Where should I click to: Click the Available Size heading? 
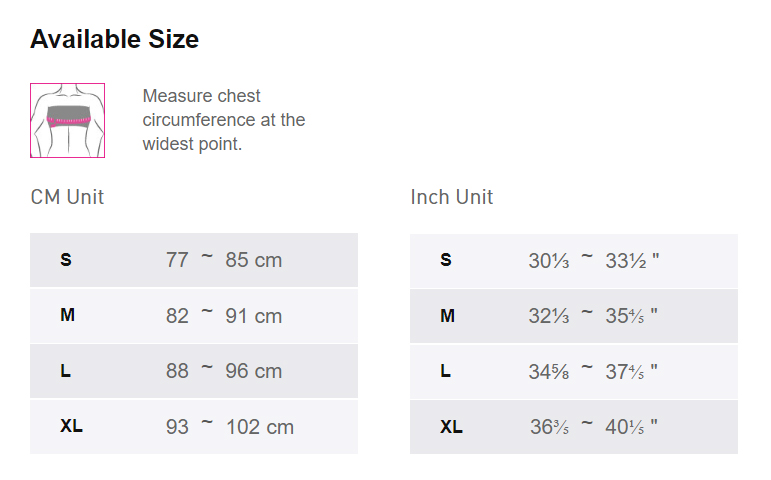click(114, 39)
